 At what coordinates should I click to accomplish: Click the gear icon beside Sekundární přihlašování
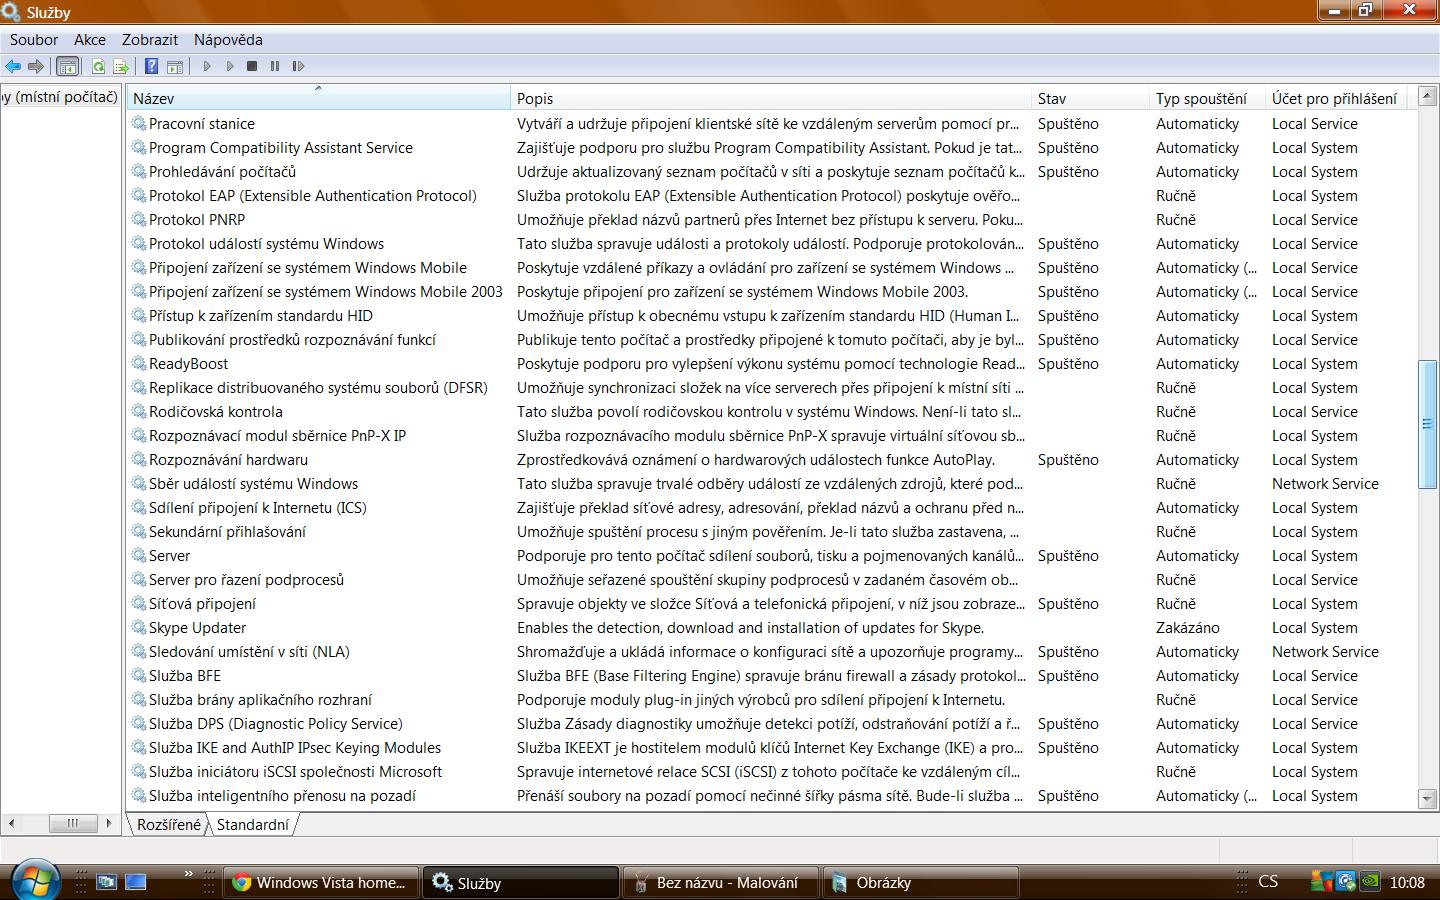pos(139,532)
